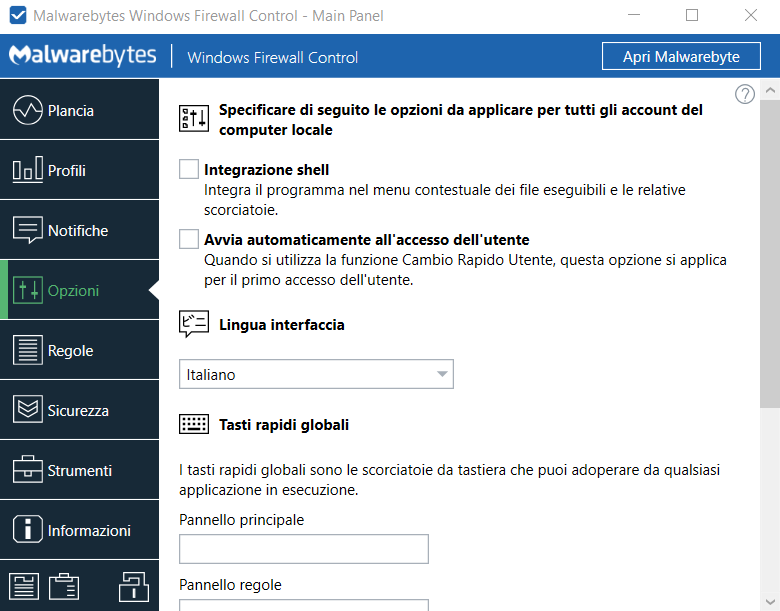Click the lock icon at sidebar bottom

(x=134, y=587)
